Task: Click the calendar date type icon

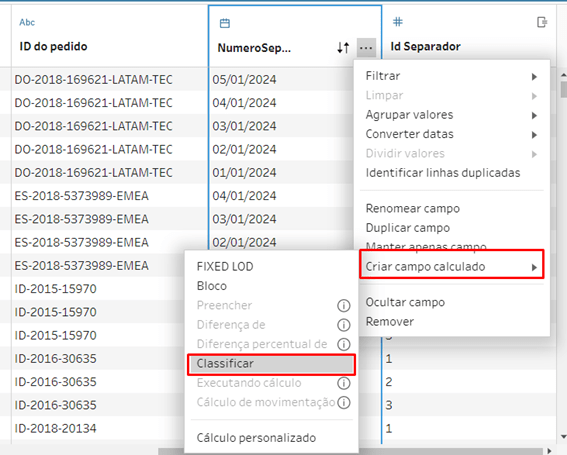Action: point(225,23)
